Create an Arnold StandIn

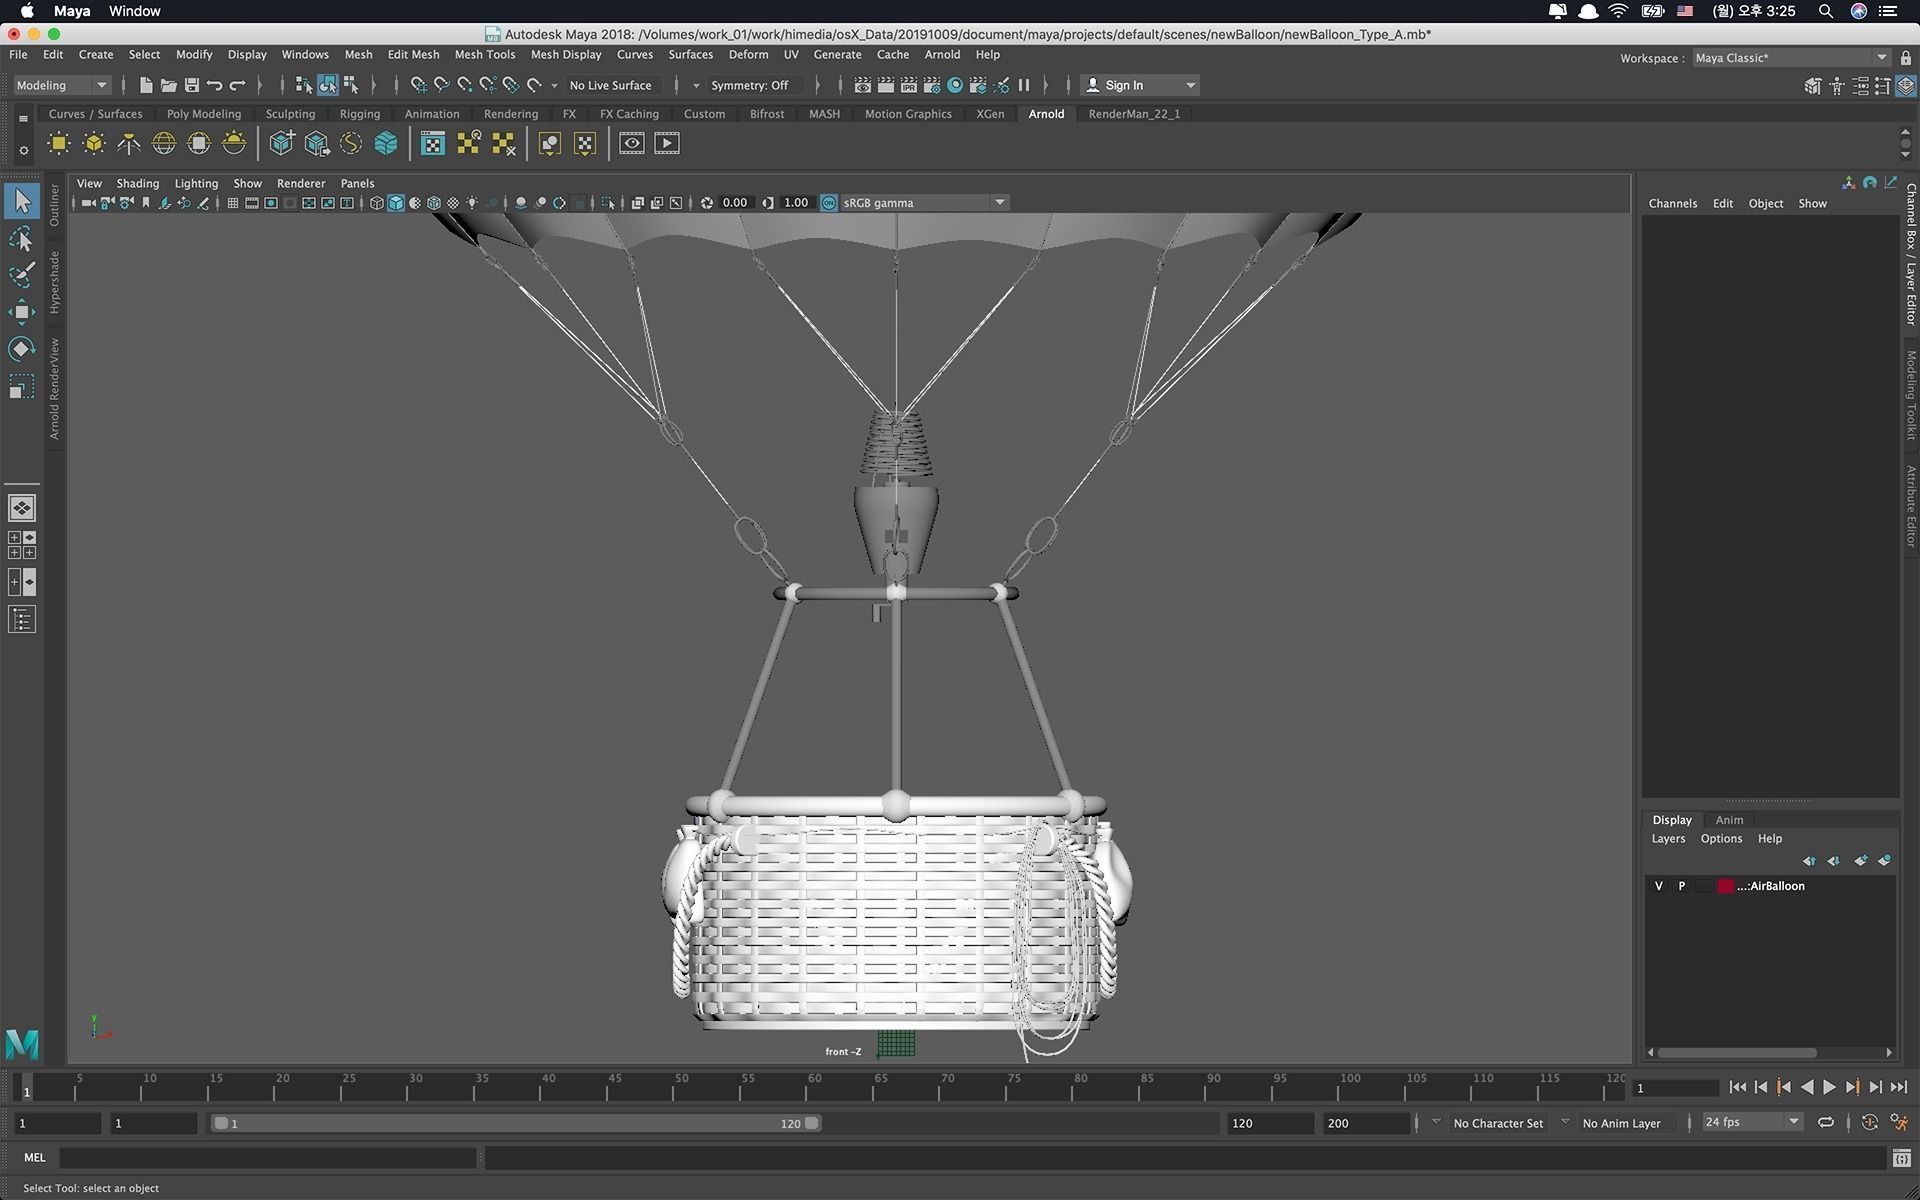click(282, 144)
